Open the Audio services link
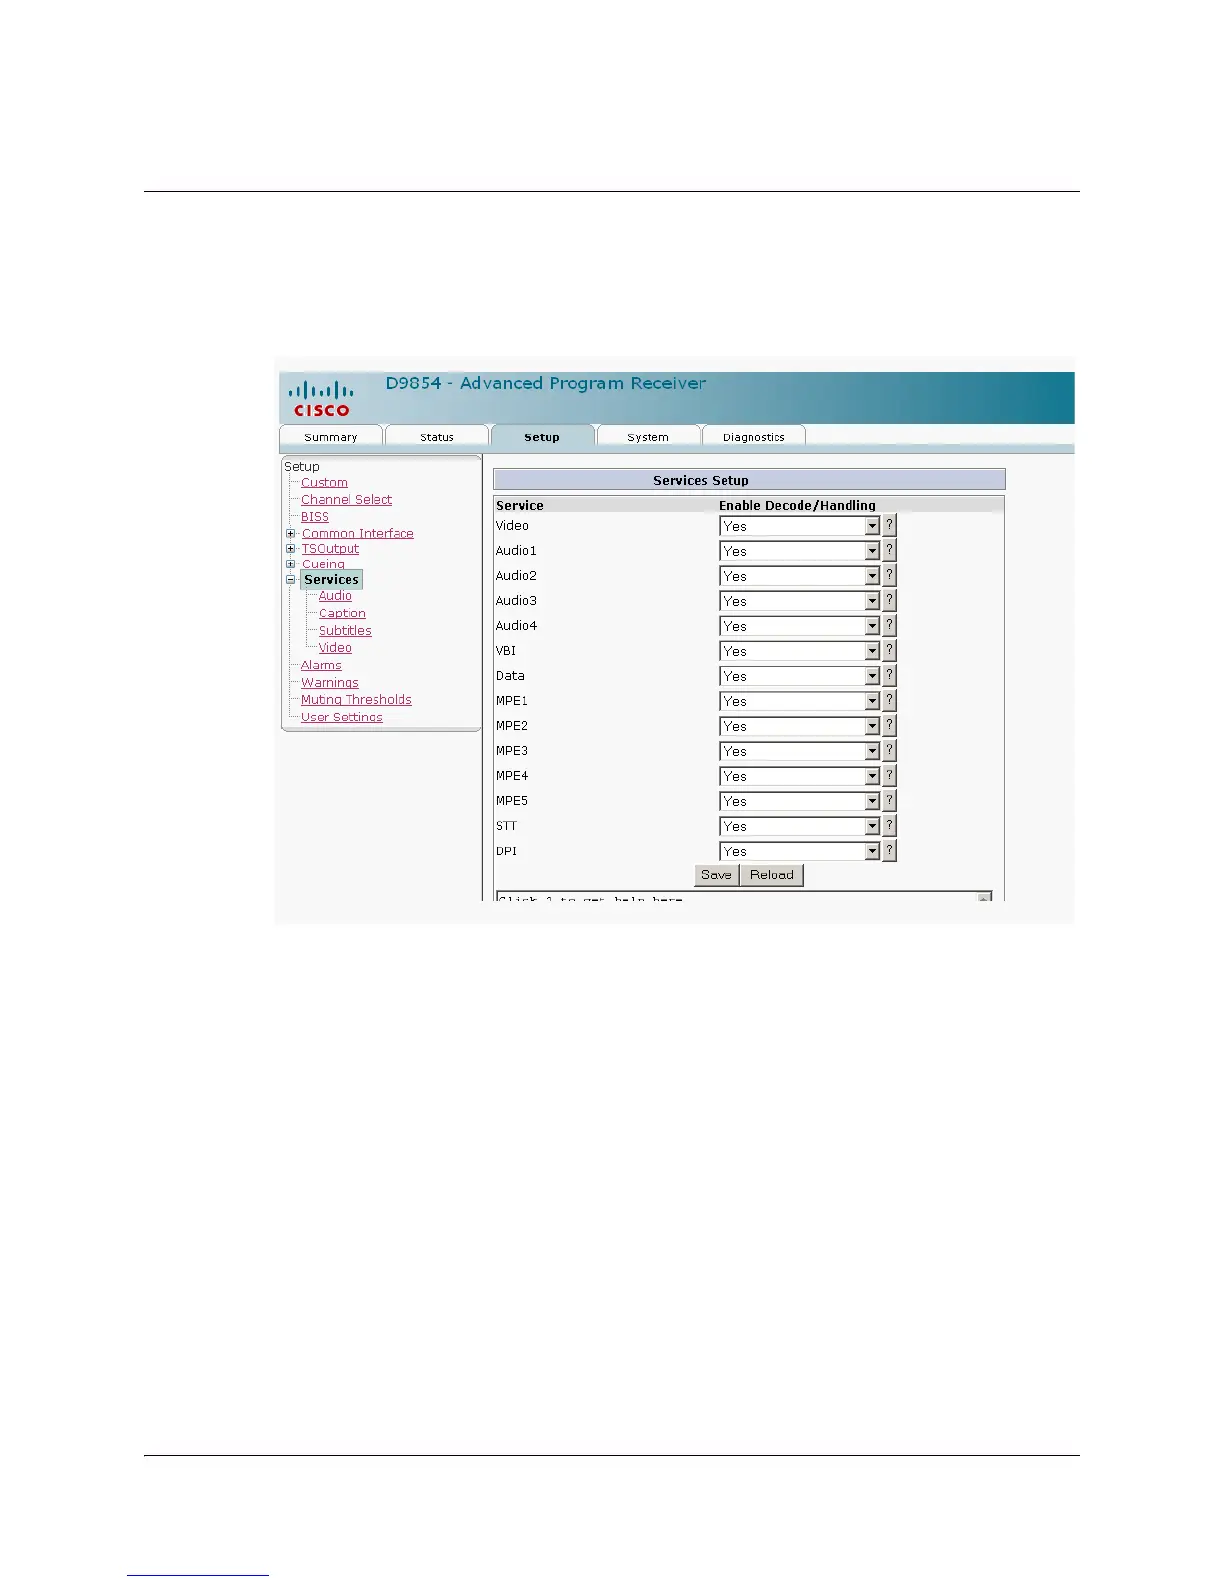The image size is (1224, 1584). (x=335, y=595)
